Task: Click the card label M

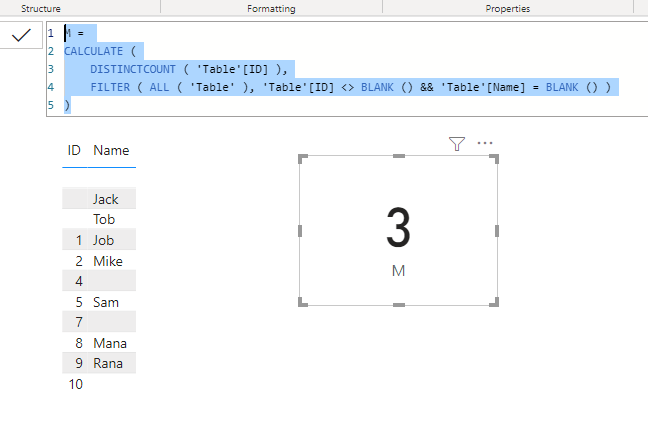Action: pos(398,271)
